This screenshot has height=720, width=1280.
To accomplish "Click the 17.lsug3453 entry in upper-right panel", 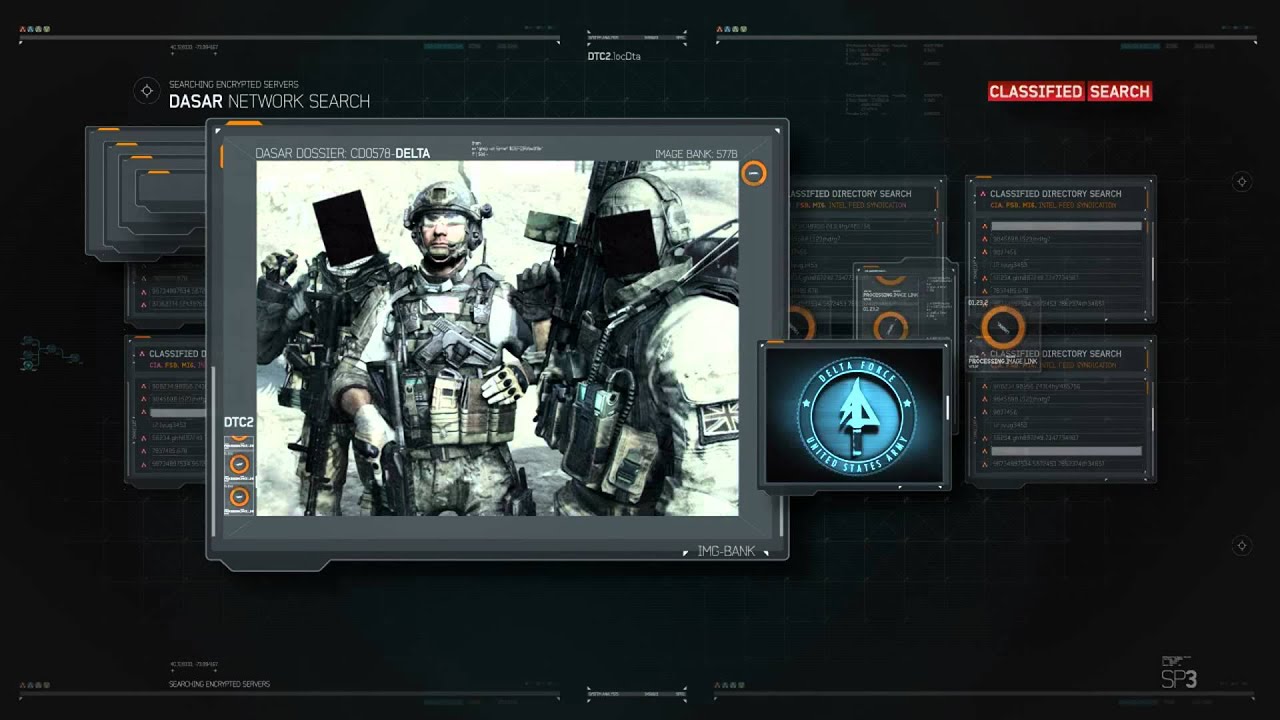I will [x=1010, y=265].
